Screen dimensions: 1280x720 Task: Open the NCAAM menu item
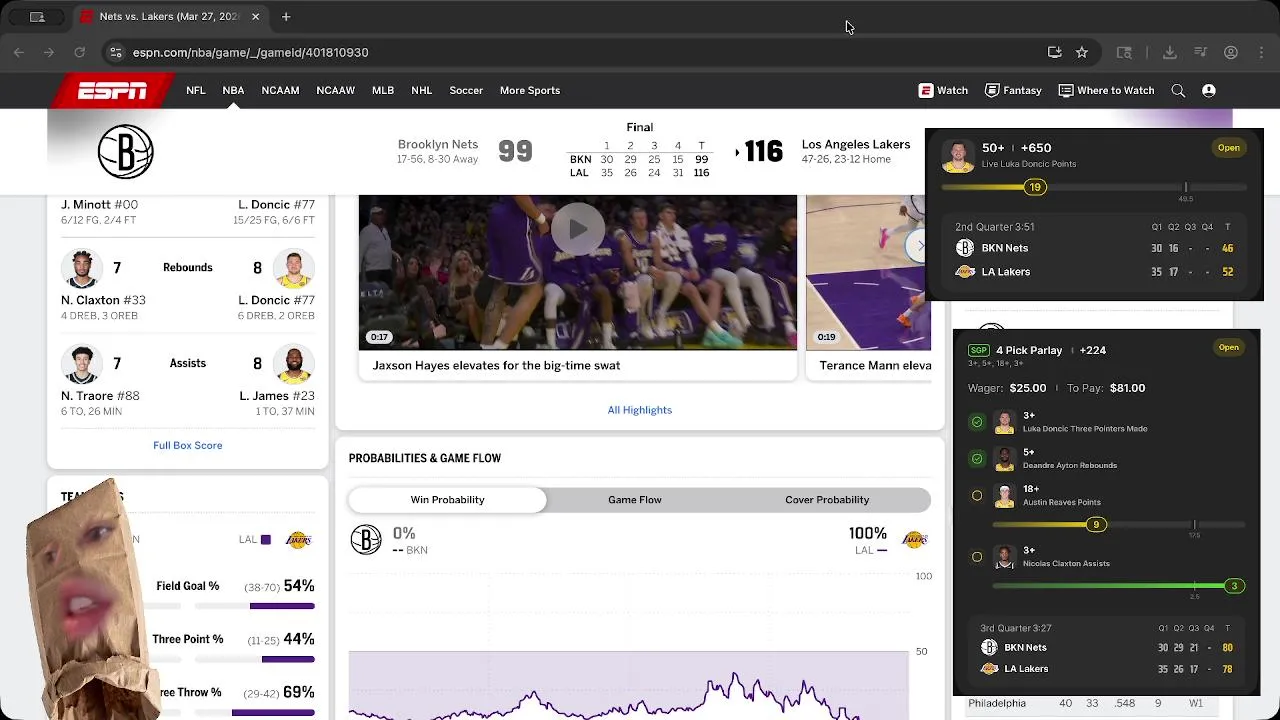tap(280, 90)
